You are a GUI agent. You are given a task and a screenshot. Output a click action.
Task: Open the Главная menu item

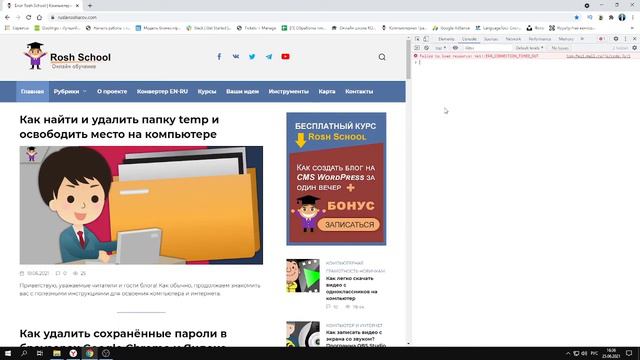coord(32,91)
